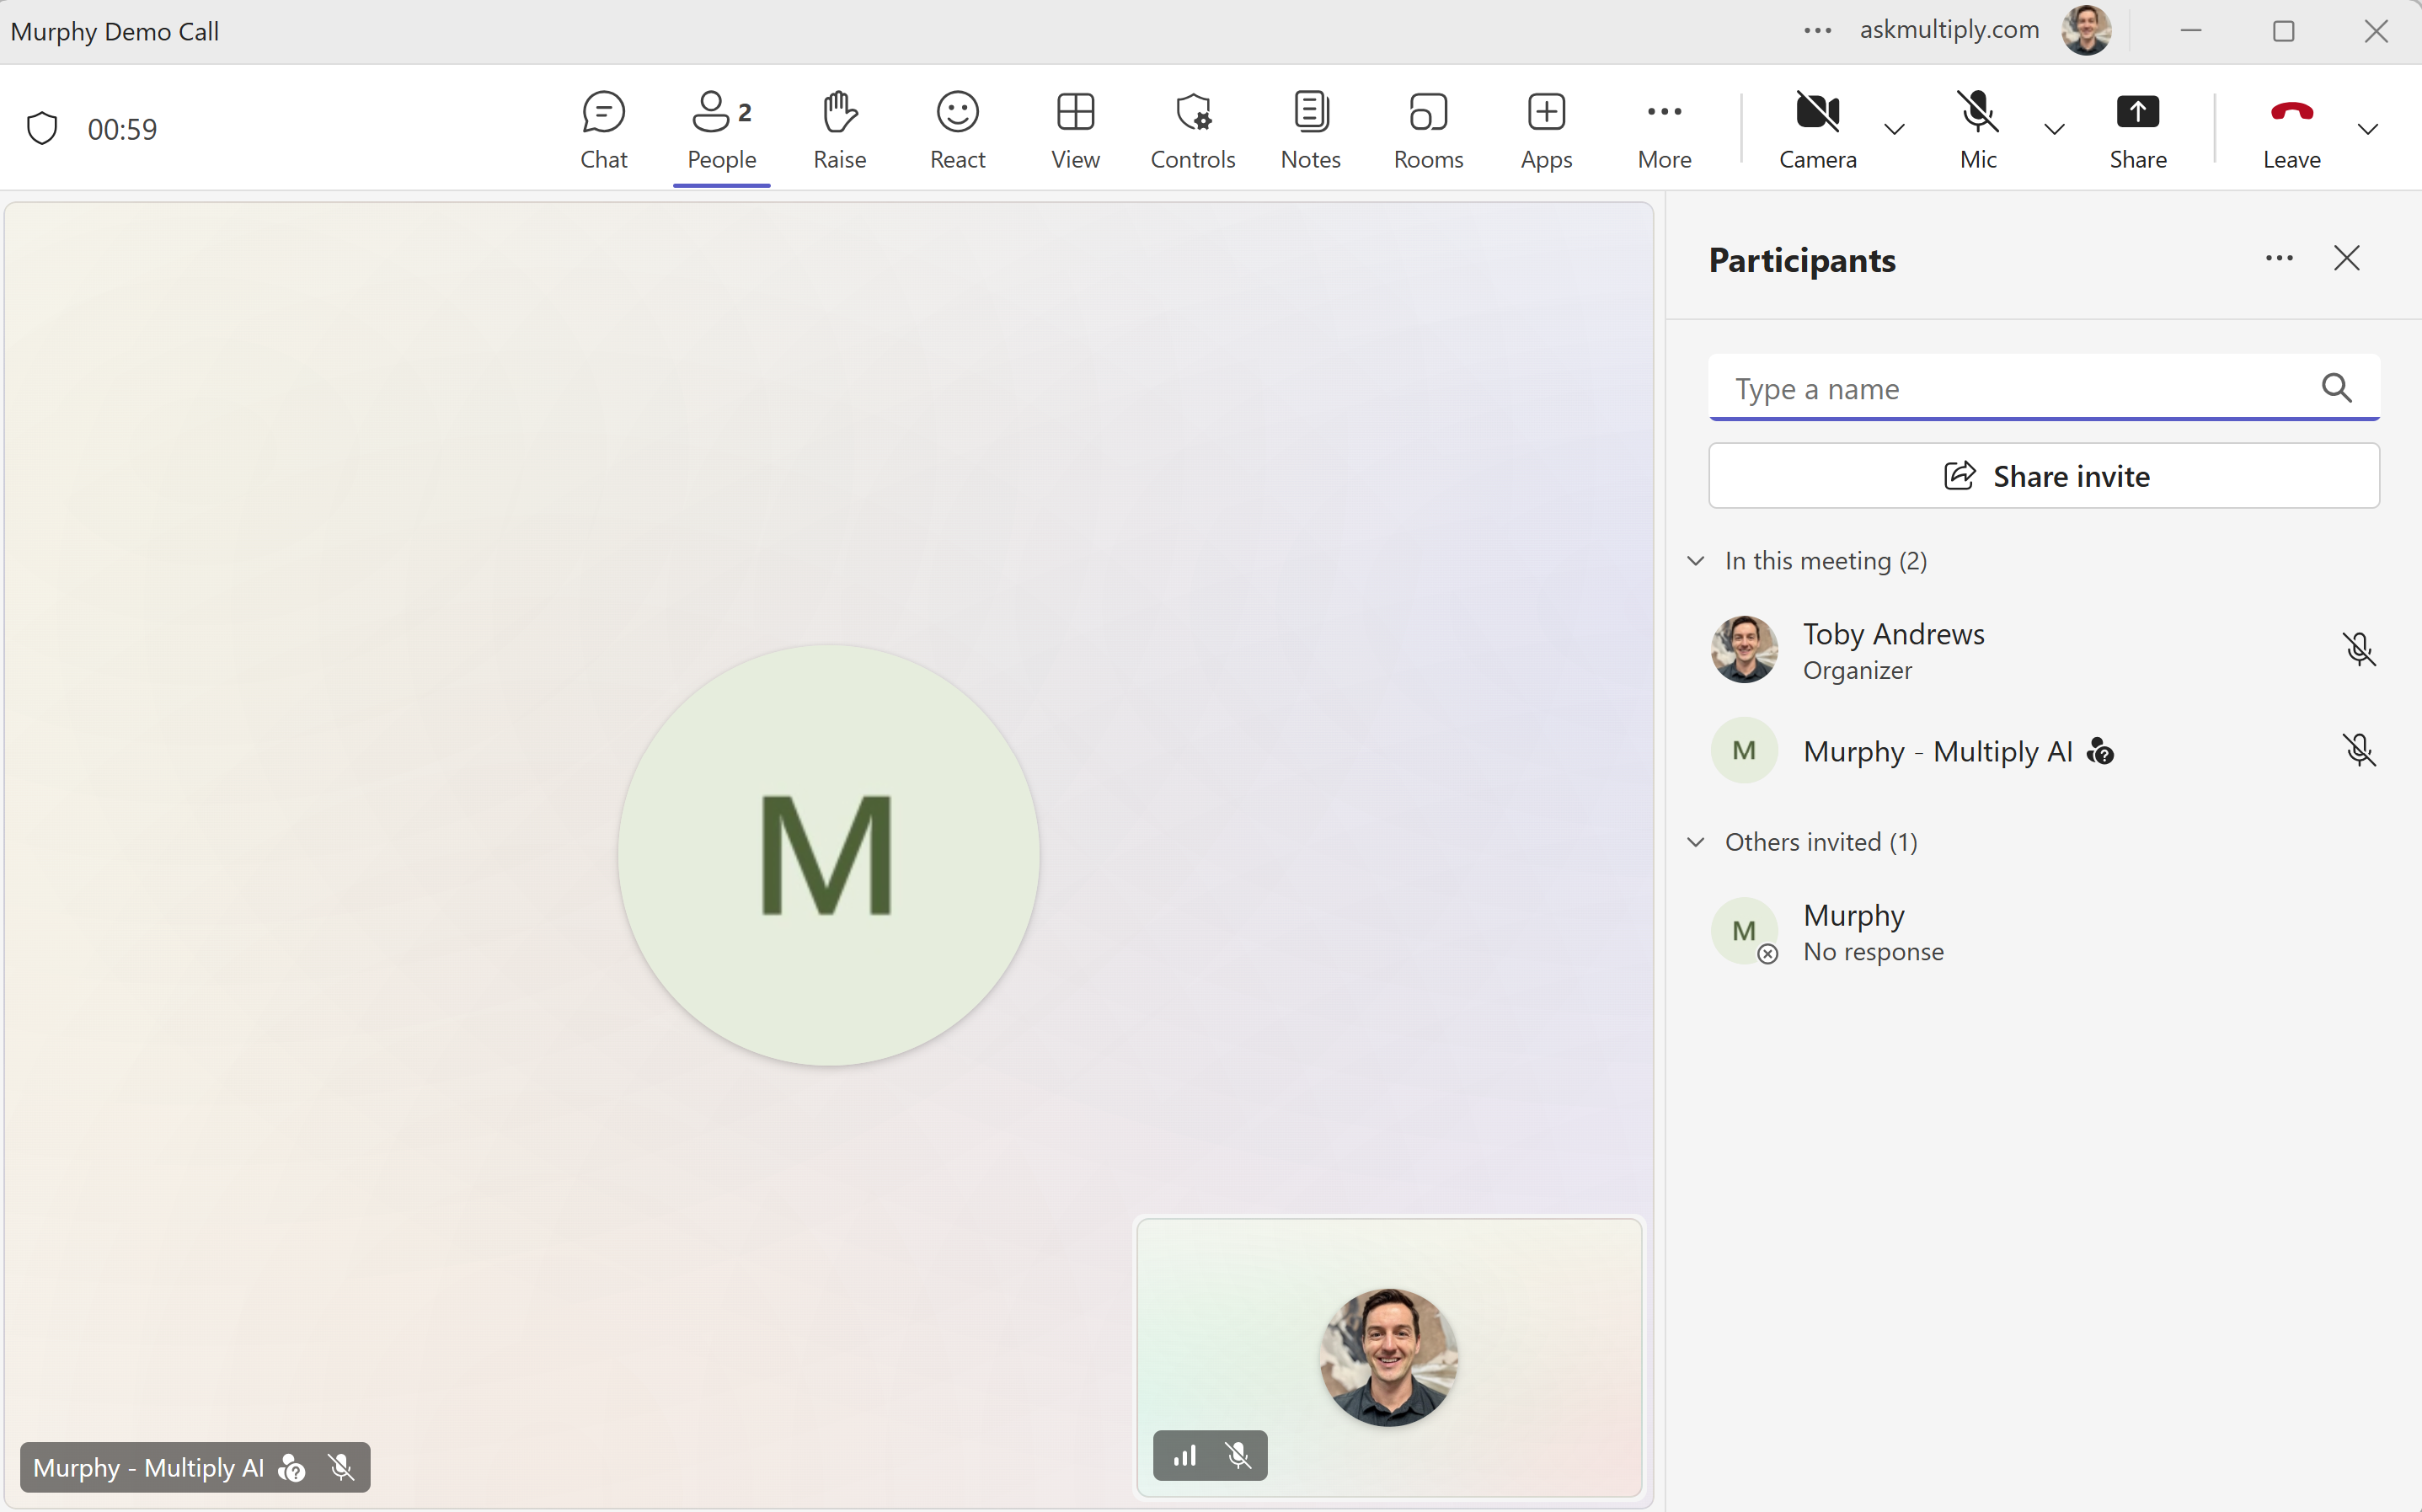Open meeting Notes

[x=1311, y=129]
